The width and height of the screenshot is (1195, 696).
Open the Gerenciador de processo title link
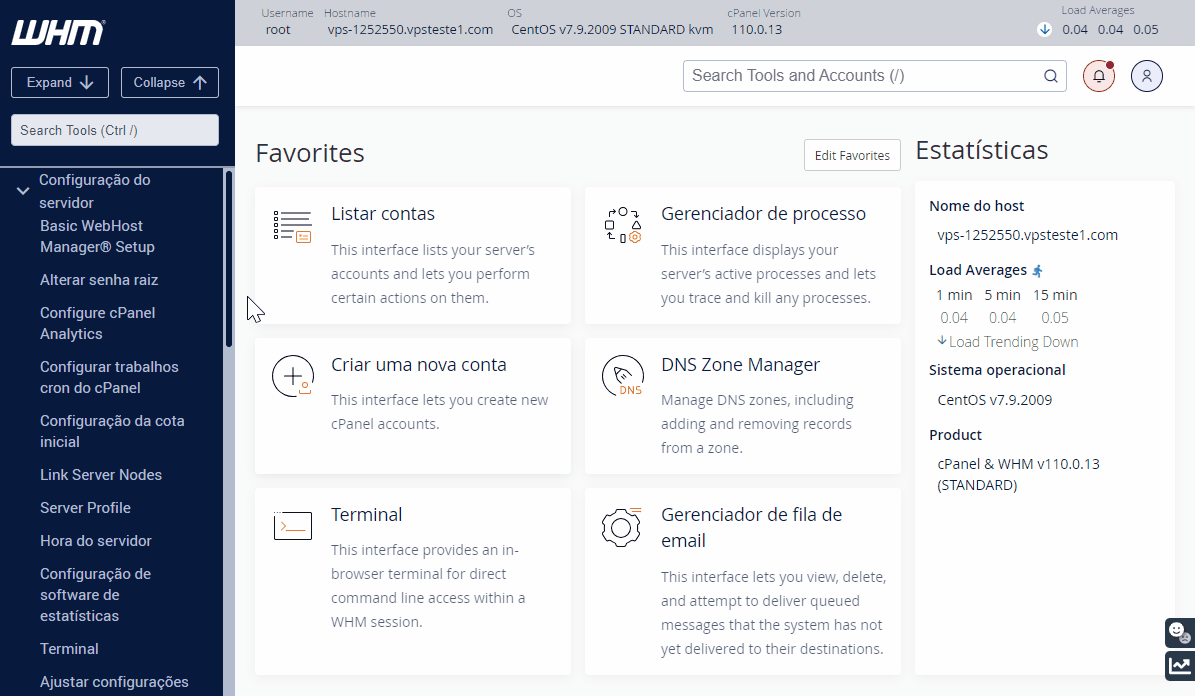click(x=763, y=213)
